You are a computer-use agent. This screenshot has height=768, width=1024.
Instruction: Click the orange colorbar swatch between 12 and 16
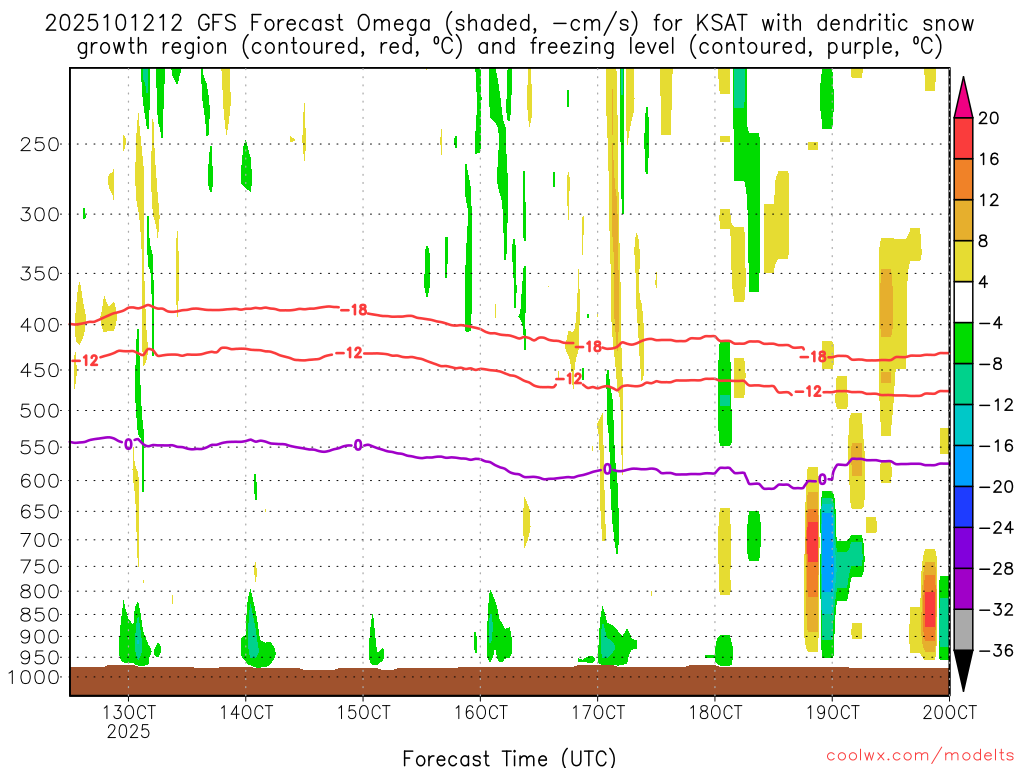[963, 180]
